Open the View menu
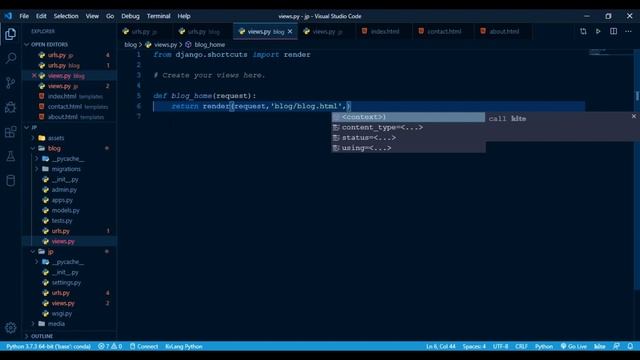The width and height of the screenshot is (640, 360). pos(92,16)
